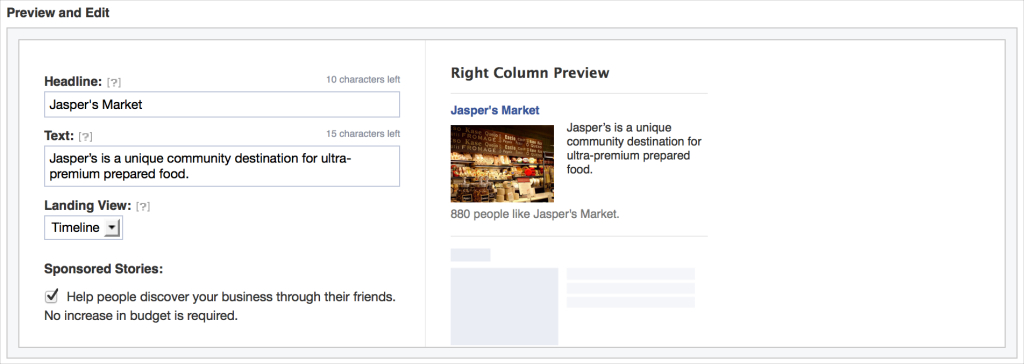The width and height of the screenshot is (1024, 364).
Task: Click the market ad preview thumbnail
Action: click(x=502, y=163)
